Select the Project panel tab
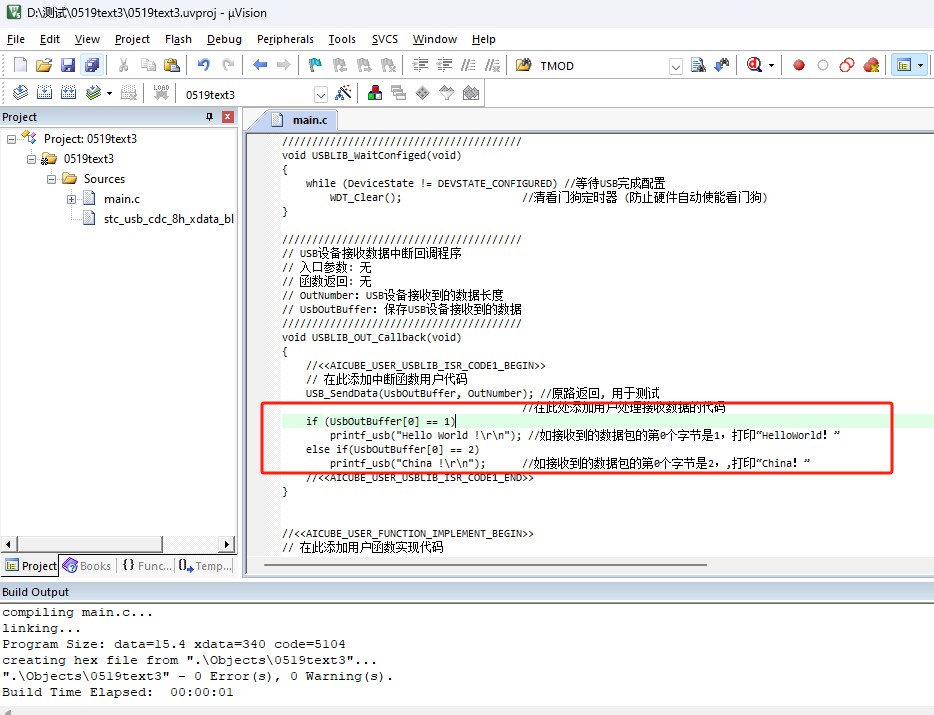The height and width of the screenshot is (715, 934). pyautogui.click(x=31, y=565)
